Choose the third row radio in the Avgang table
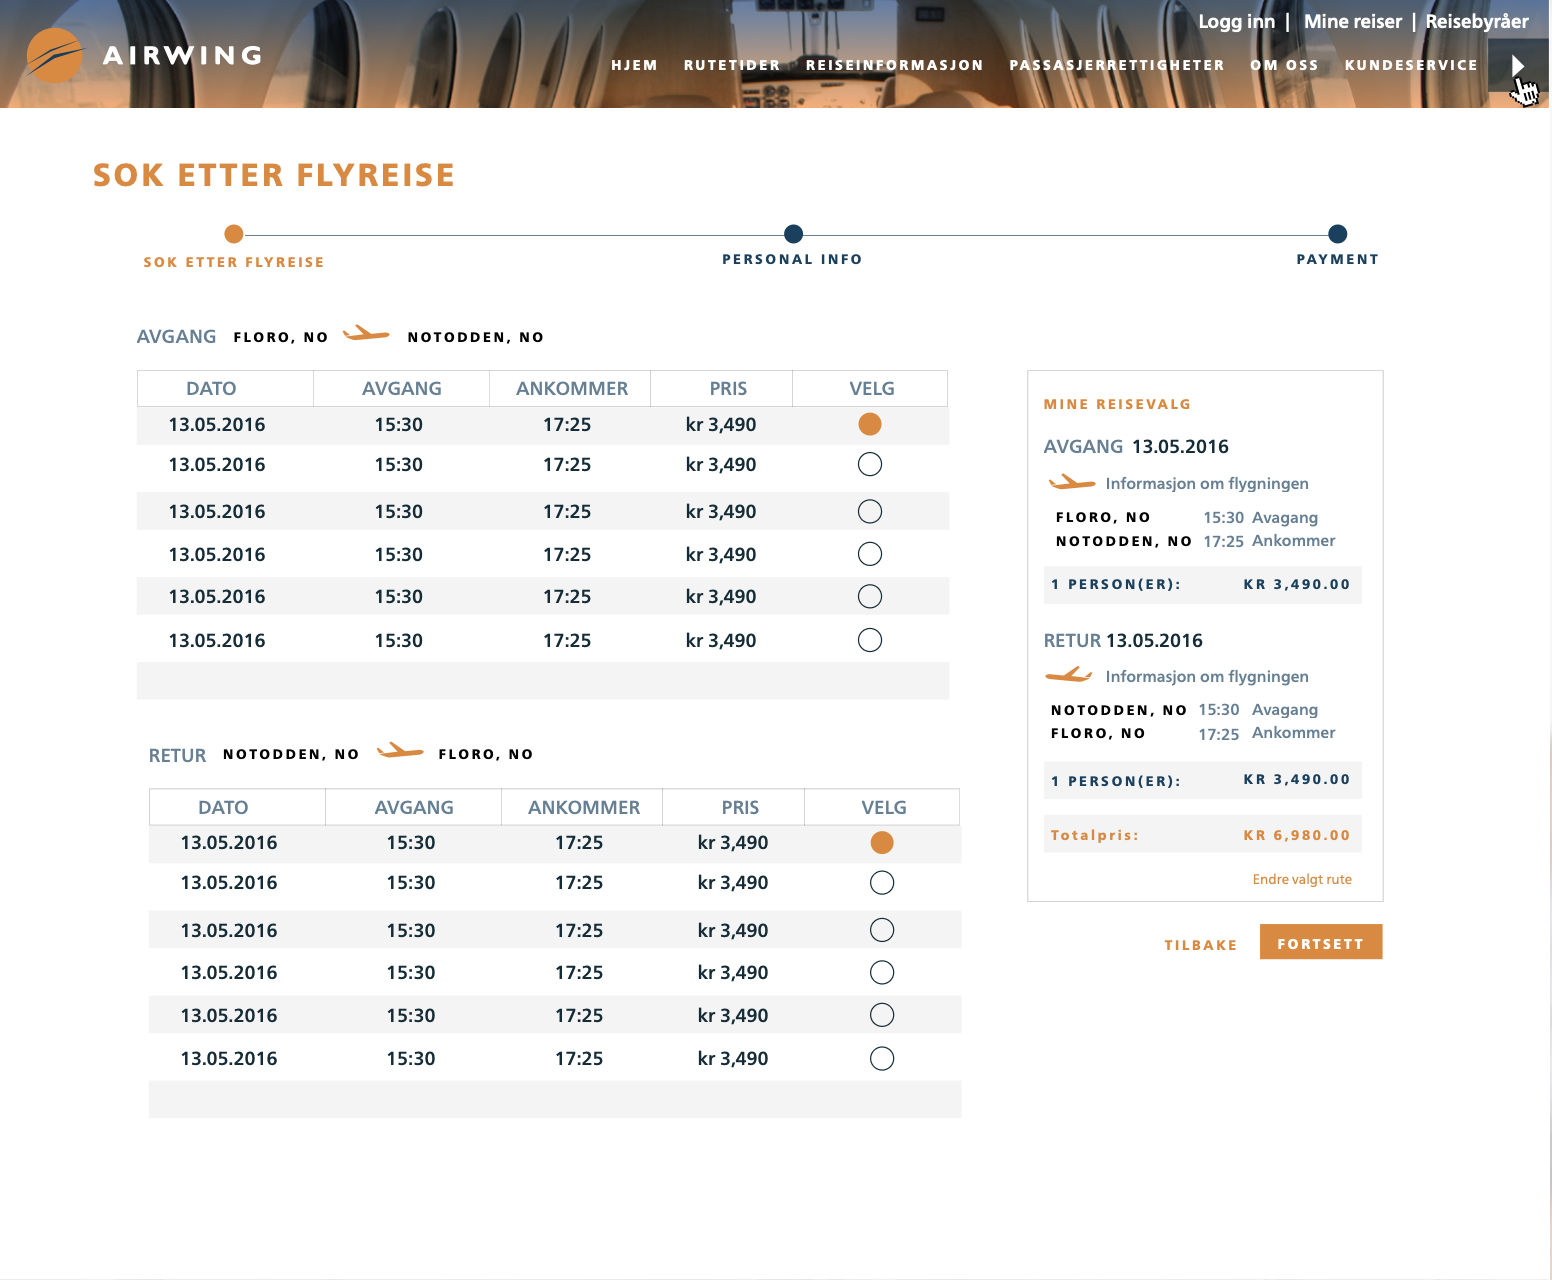Image resolution: width=1552 pixels, height=1280 pixels. click(x=870, y=511)
